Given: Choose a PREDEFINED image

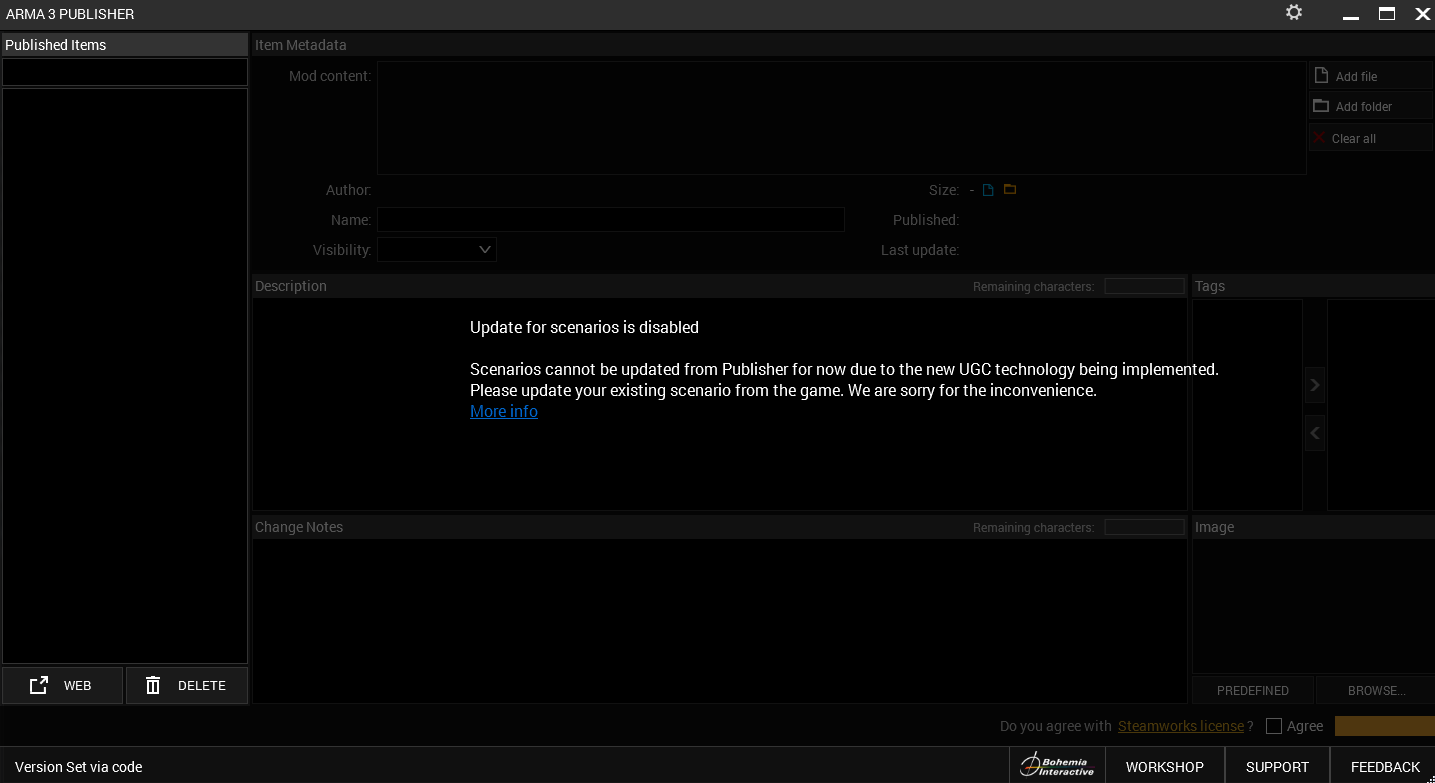Looking at the screenshot, I should [1253, 690].
